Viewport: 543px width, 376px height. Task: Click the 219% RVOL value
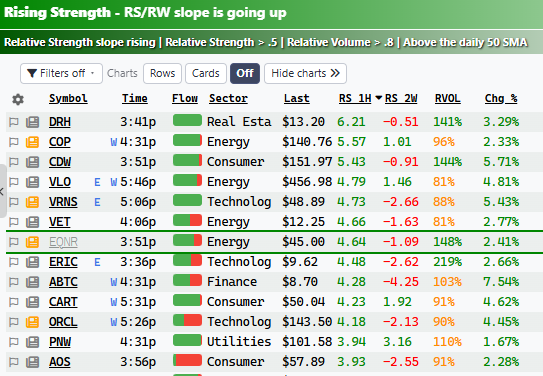click(447, 262)
